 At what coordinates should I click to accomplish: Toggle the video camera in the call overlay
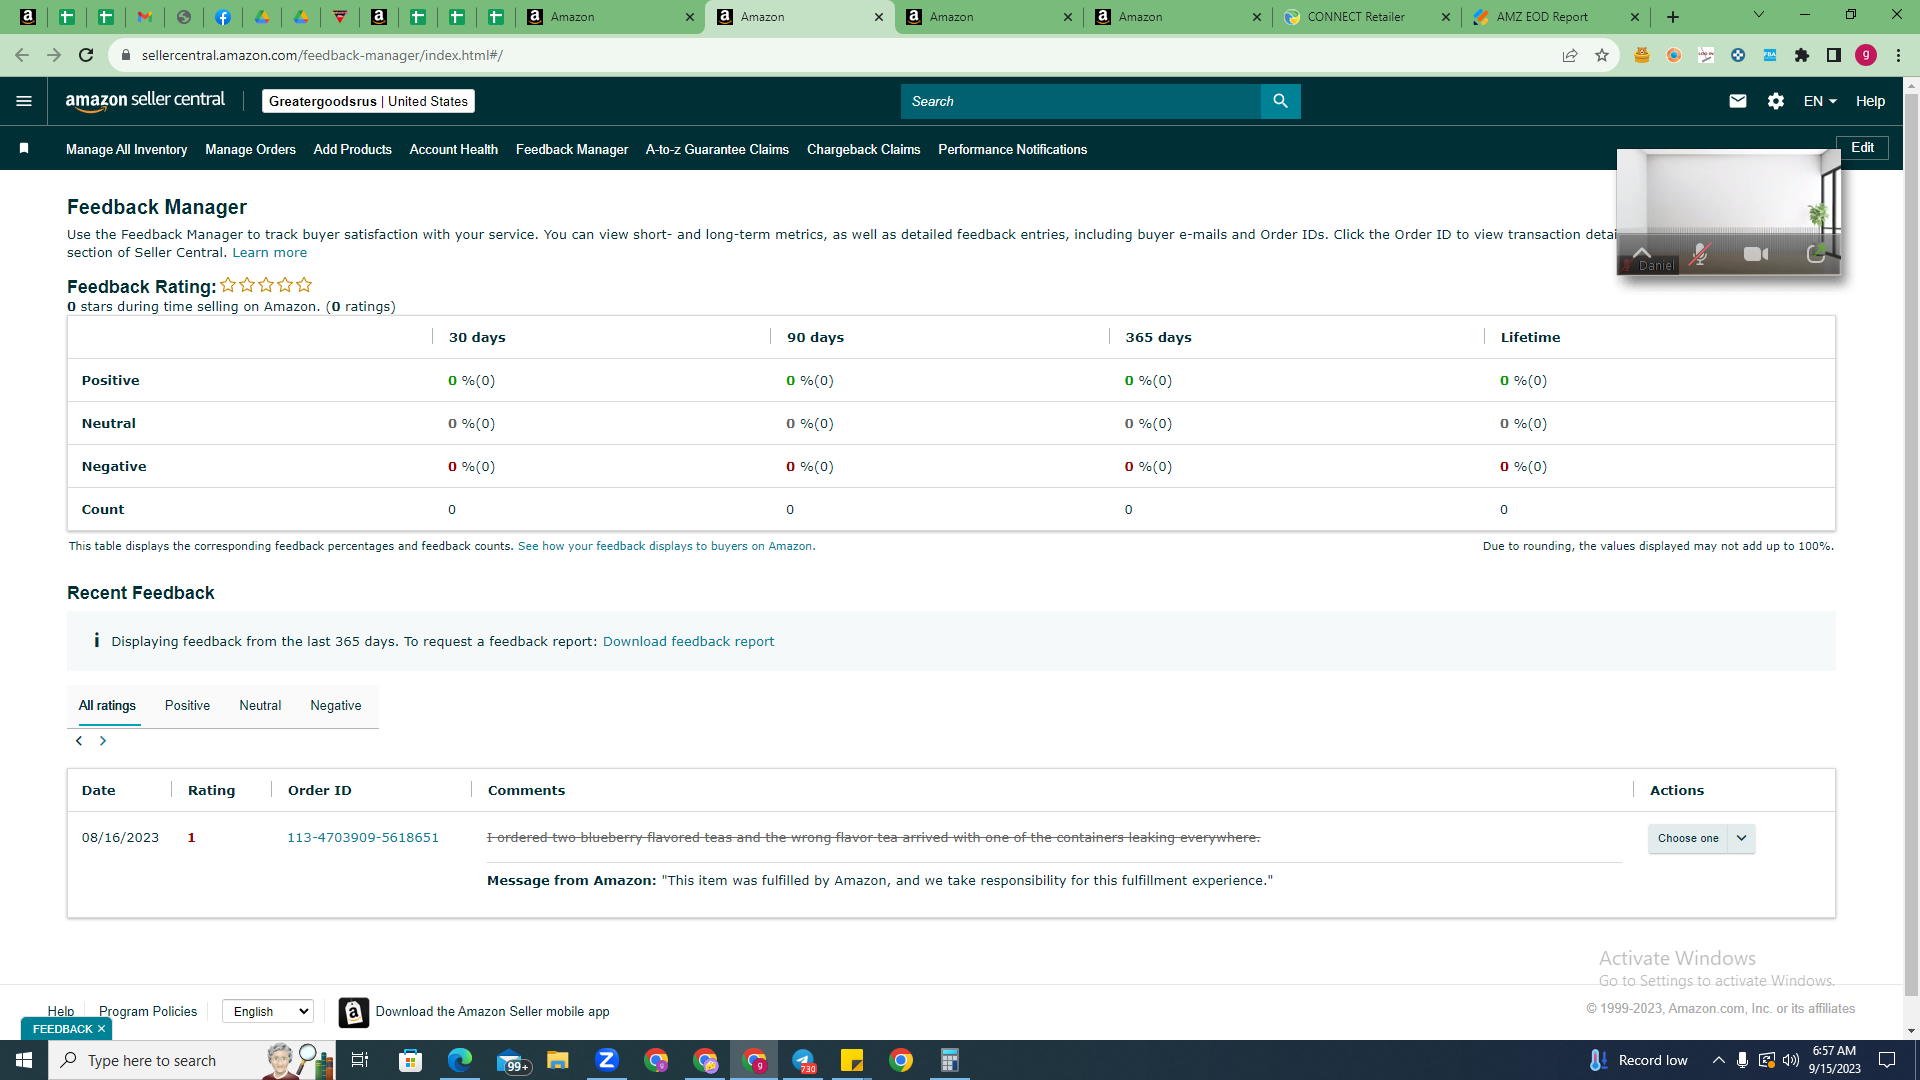point(1756,254)
